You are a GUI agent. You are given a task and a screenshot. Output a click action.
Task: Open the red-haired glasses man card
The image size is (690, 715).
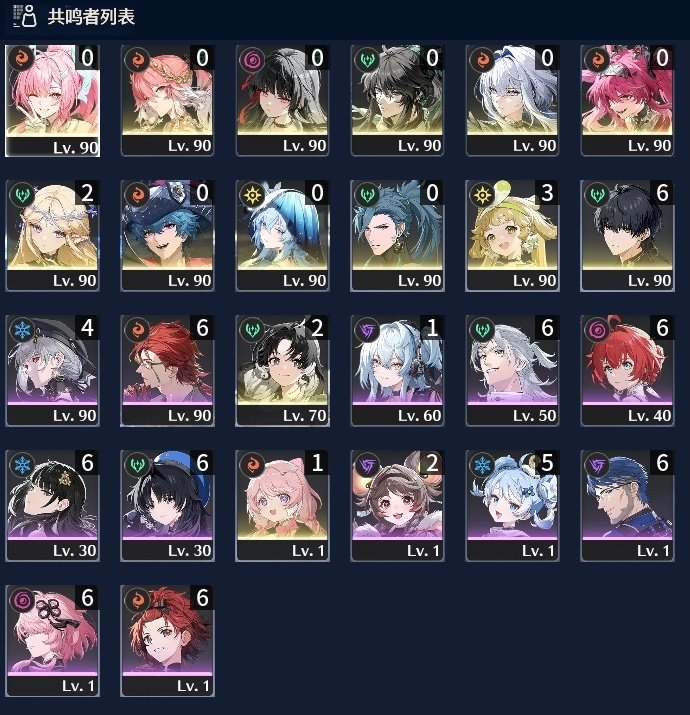[167, 371]
